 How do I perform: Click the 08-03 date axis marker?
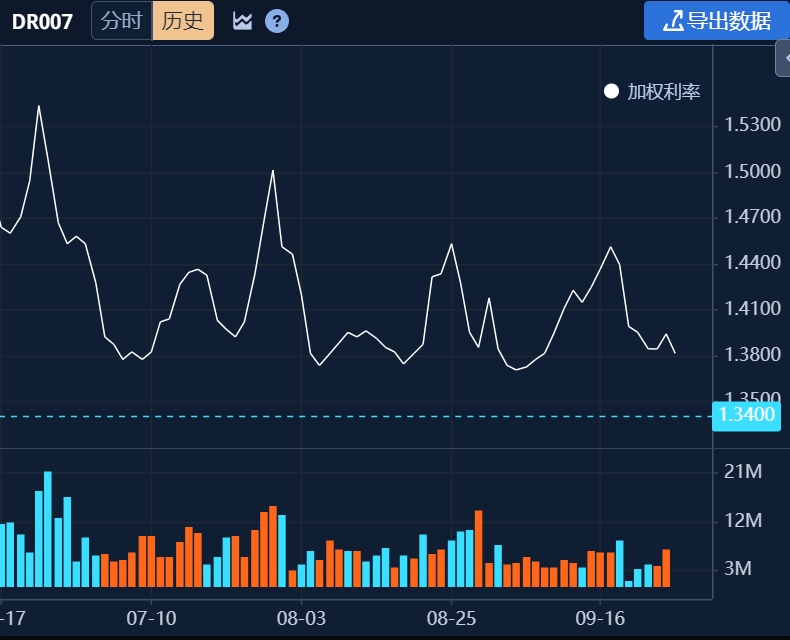301,618
